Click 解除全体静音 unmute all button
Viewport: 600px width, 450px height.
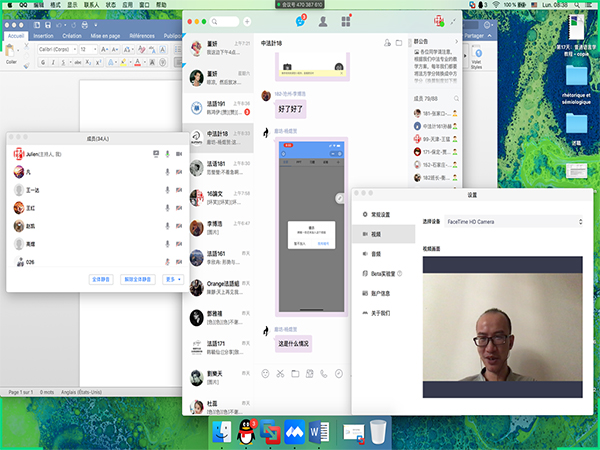click(138, 279)
